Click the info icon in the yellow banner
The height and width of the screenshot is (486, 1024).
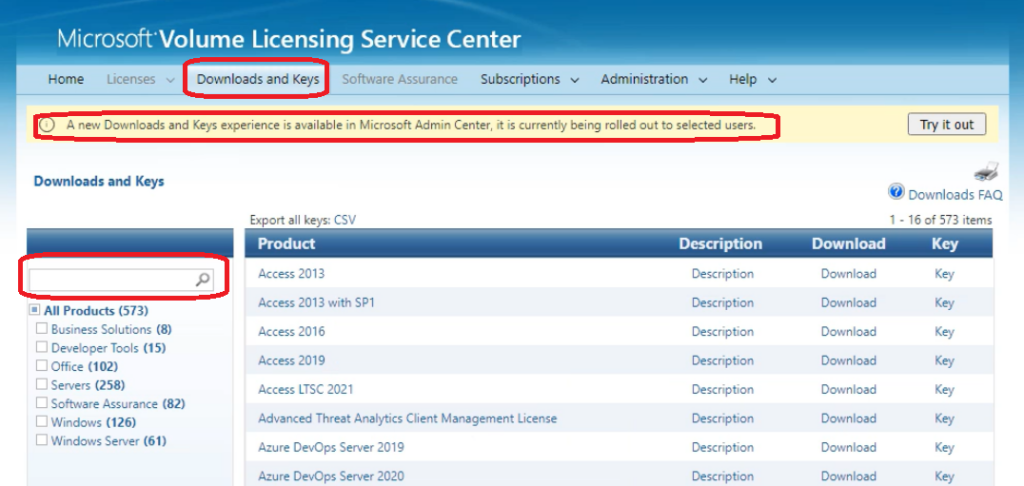coord(46,124)
